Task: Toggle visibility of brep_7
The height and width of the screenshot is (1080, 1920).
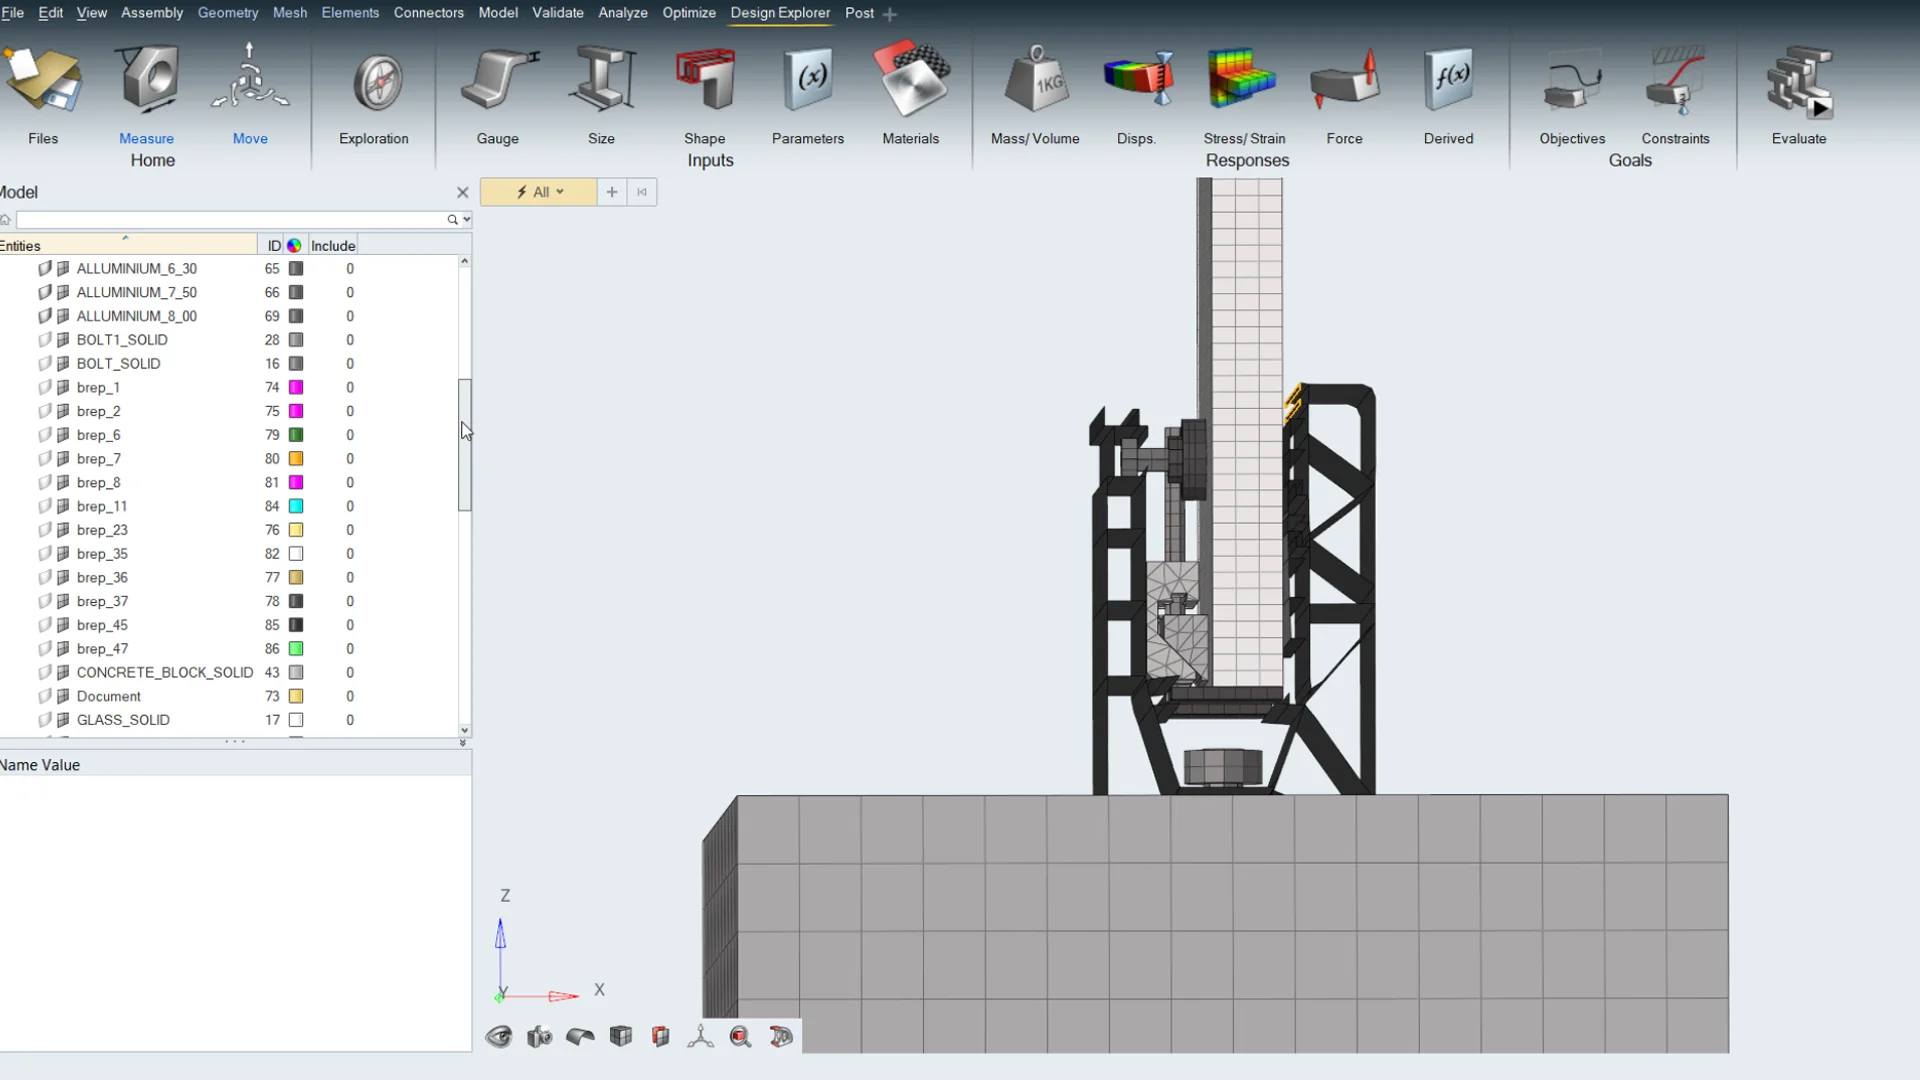Action: pyautogui.click(x=44, y=459)
